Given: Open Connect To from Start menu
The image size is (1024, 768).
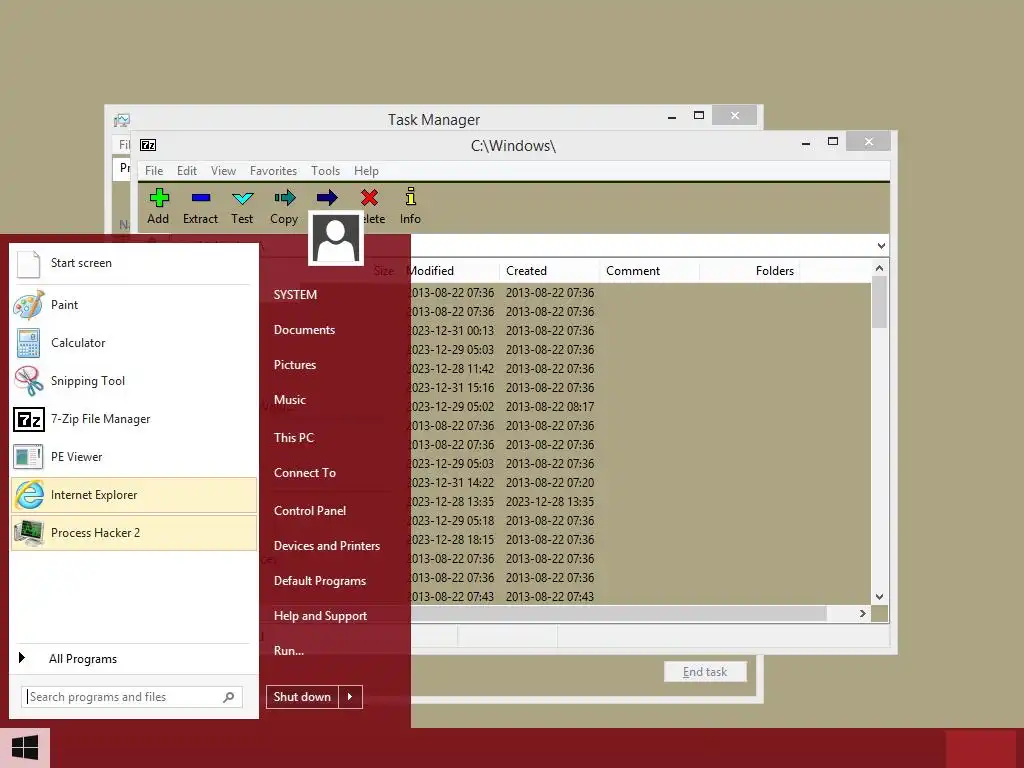Looking at the screenshot, I should tap(305, 473).
